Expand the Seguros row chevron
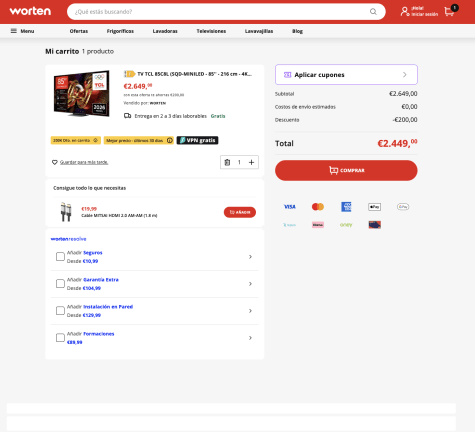The width and height of the screenshot is (475, 432). (x=250, y=257)
